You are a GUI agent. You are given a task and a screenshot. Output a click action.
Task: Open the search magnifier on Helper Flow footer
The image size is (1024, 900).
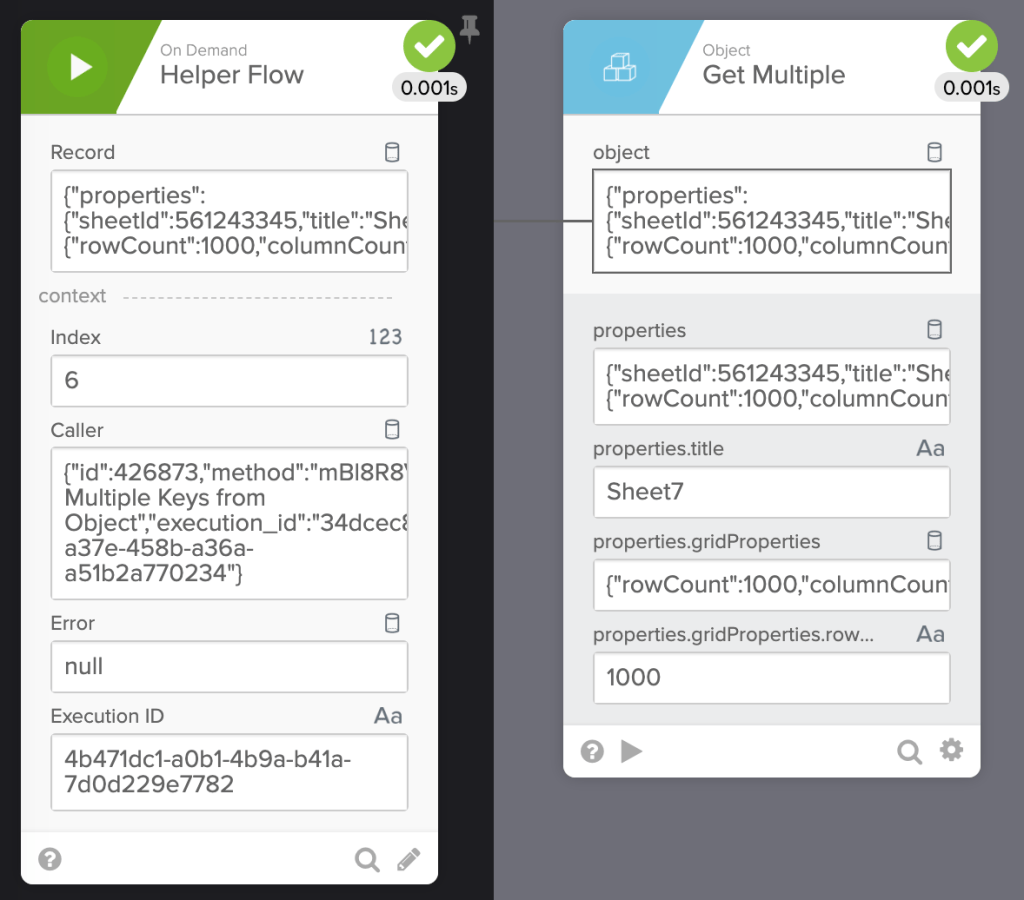(367, 859)
